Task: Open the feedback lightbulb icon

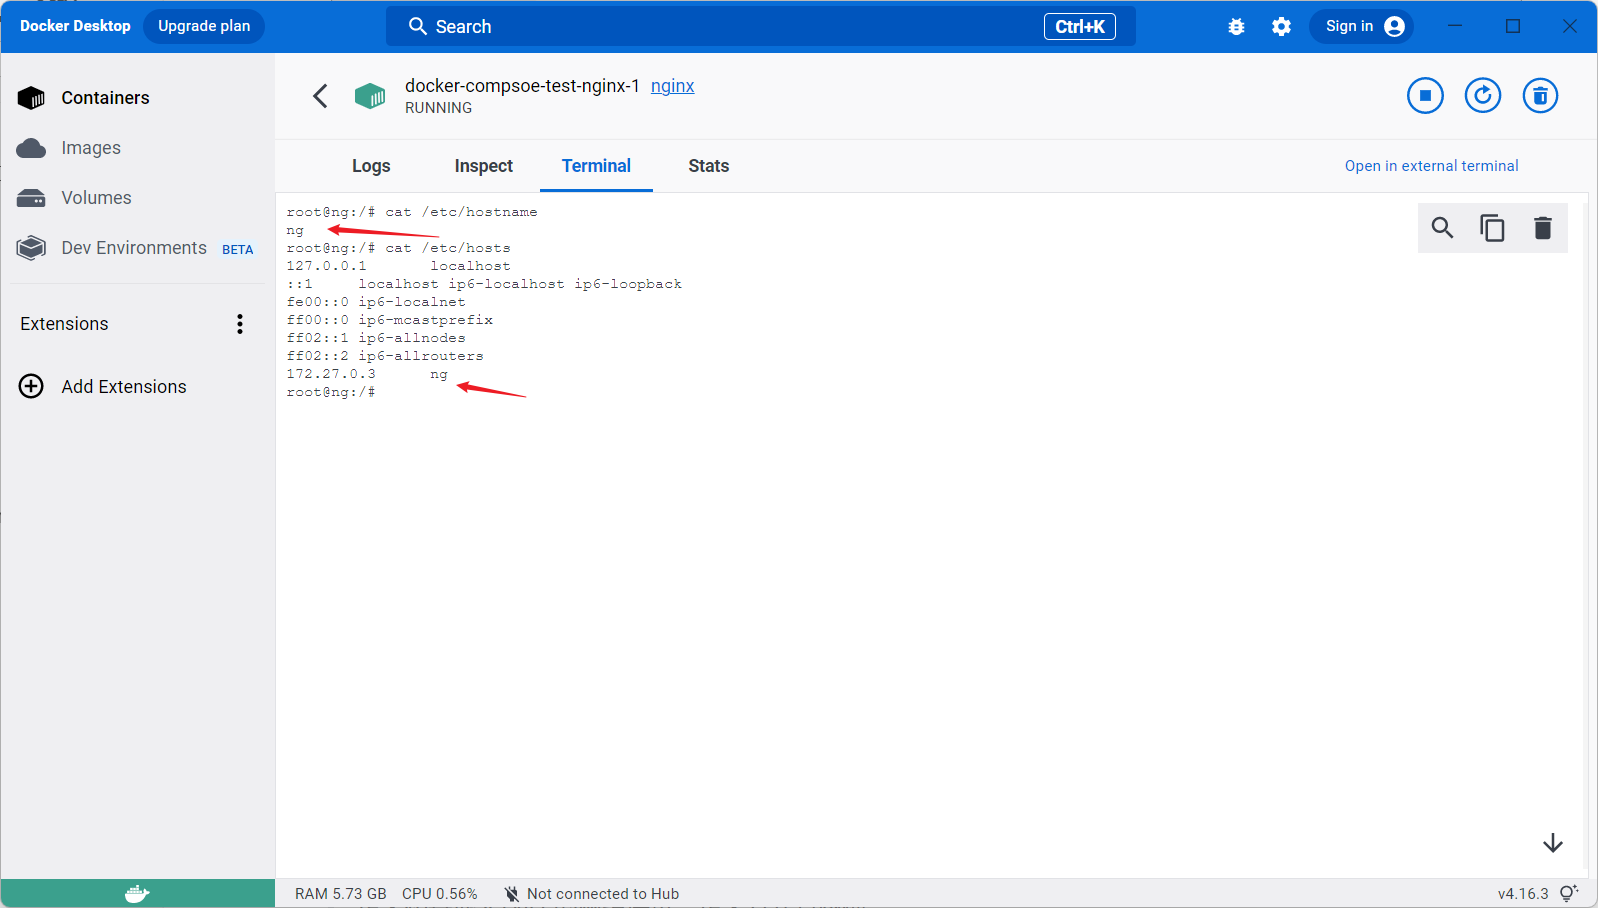Action: (x=1568, y=893)
